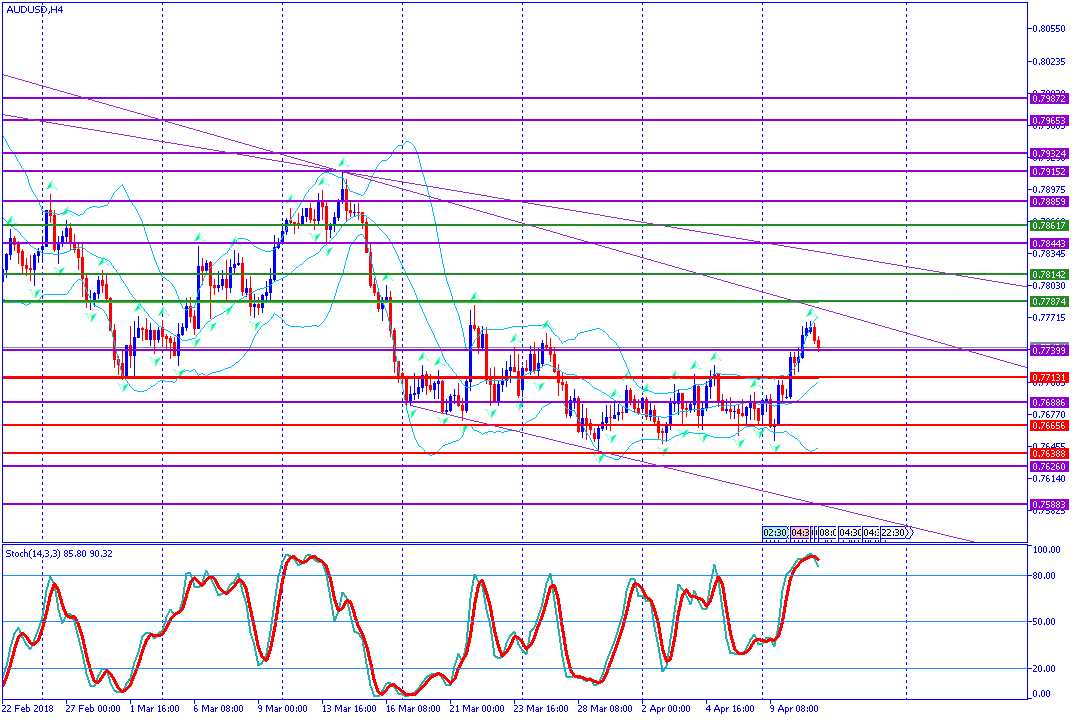1080x720 pixels.
Task: Select the red 0.76656 support label
Action: (x=1049, y=425)
